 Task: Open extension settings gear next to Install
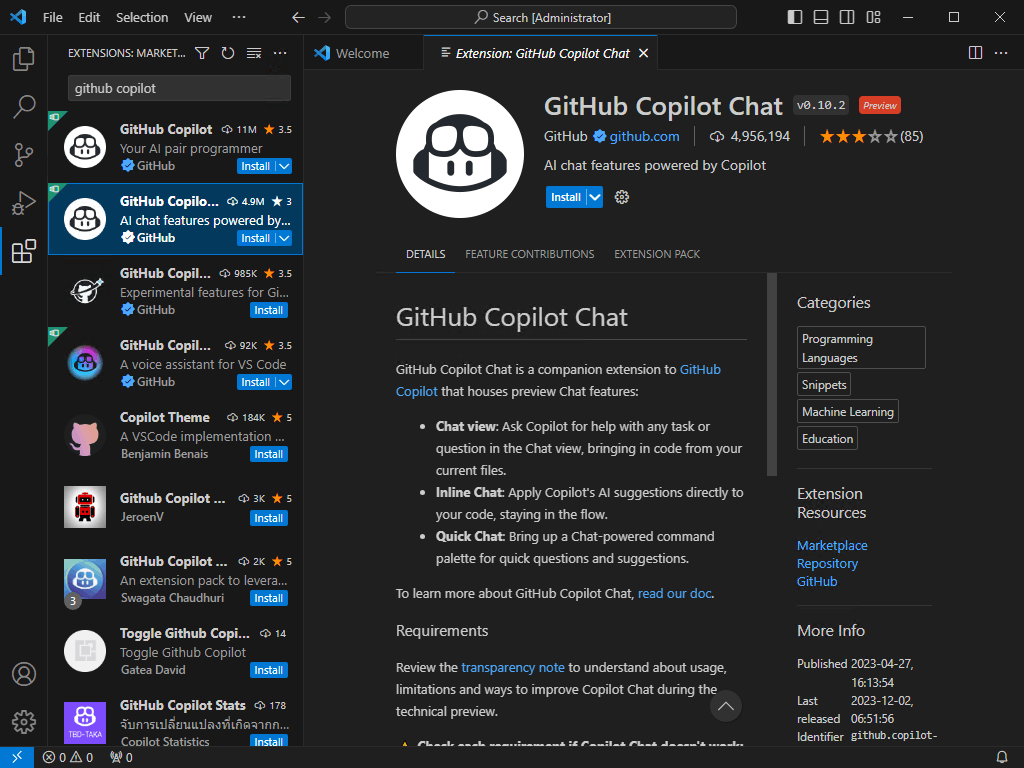coord(622,197)
